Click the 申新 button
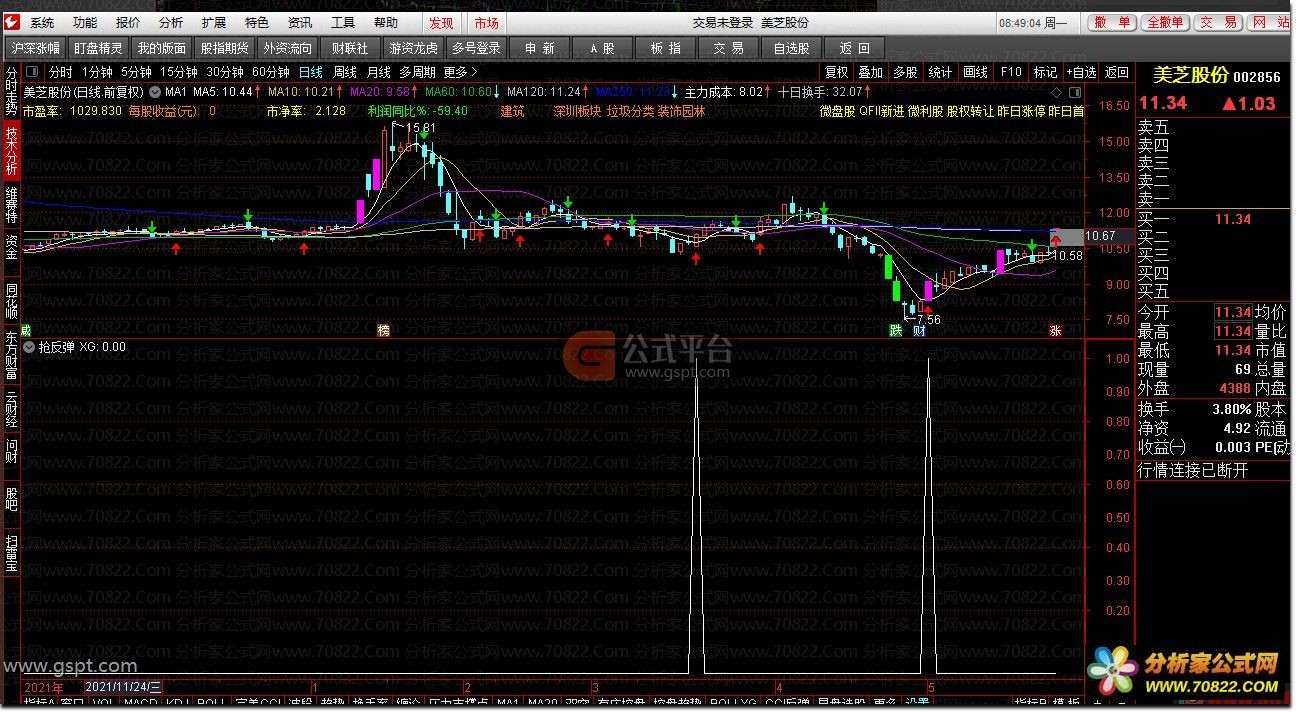Viewport: 1296px width, 712px height. coord(539,47)
